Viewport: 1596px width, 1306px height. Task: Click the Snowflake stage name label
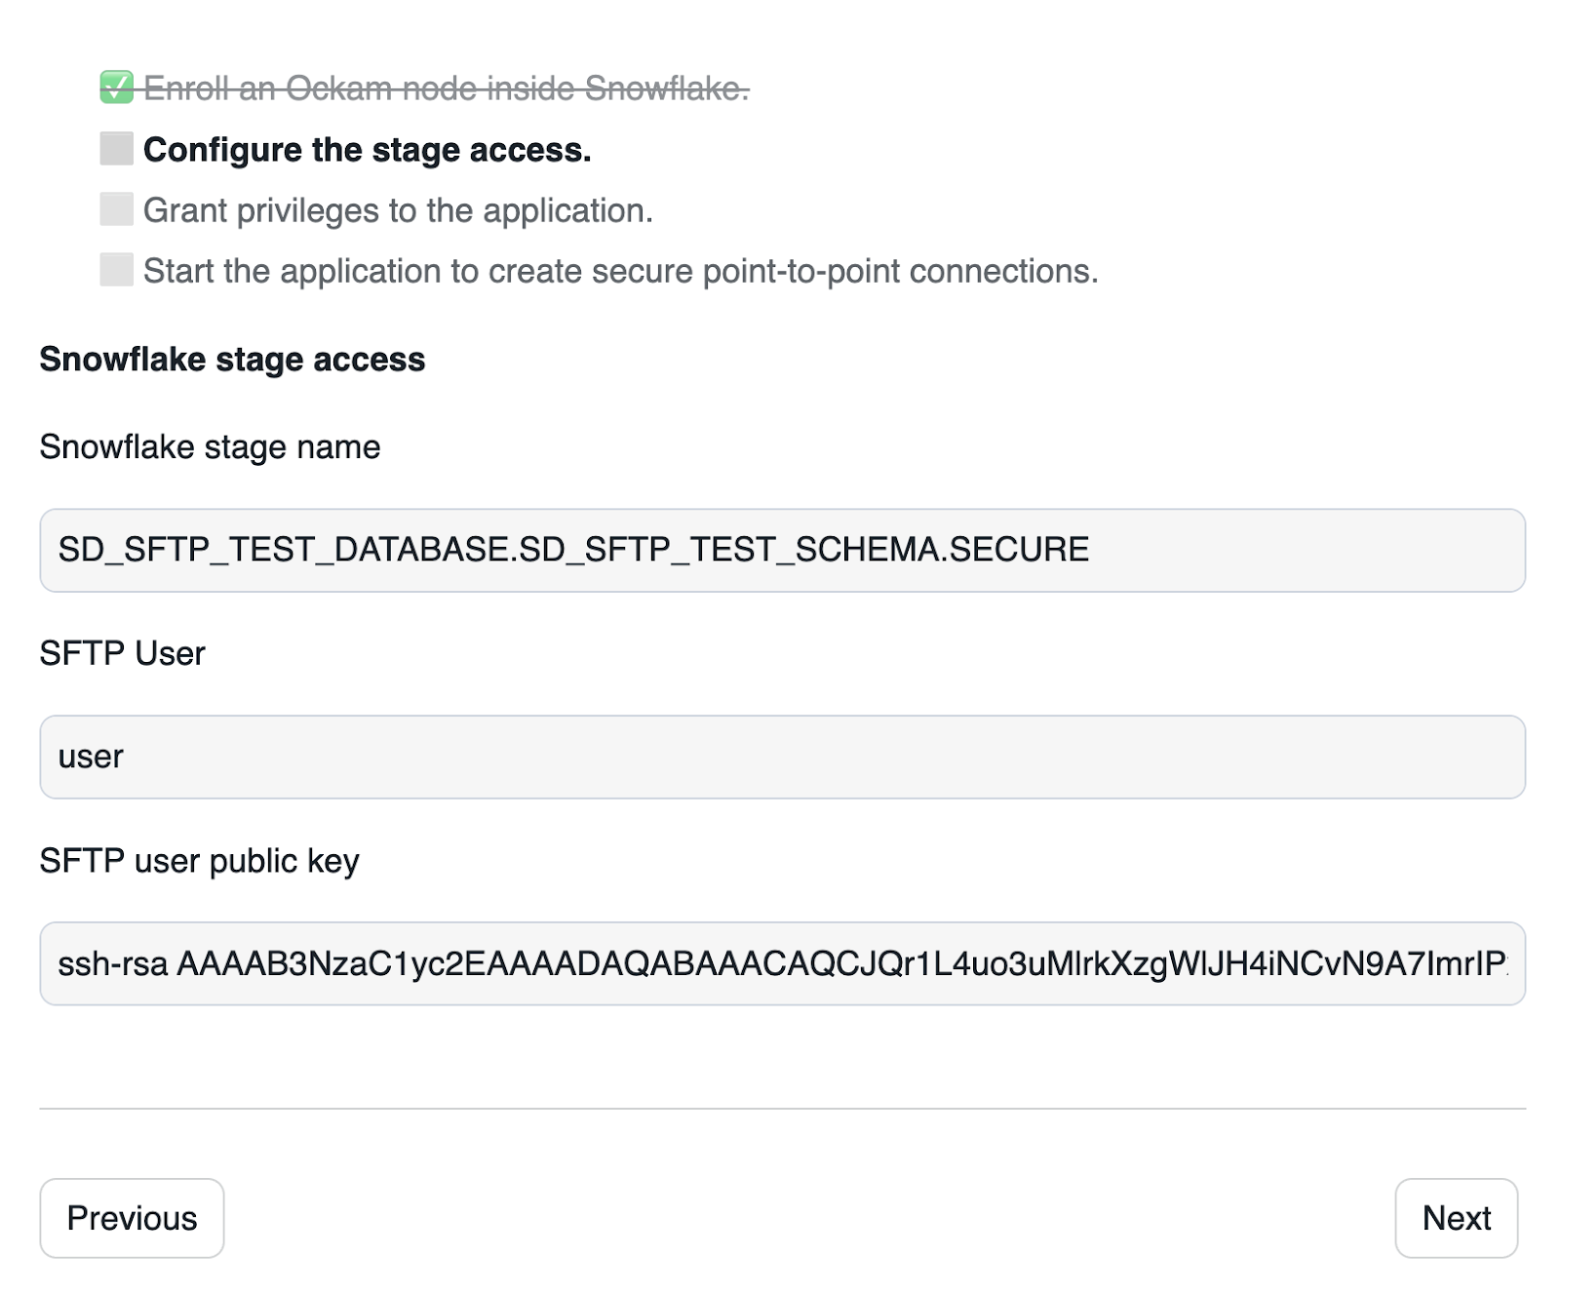(210, 447)
